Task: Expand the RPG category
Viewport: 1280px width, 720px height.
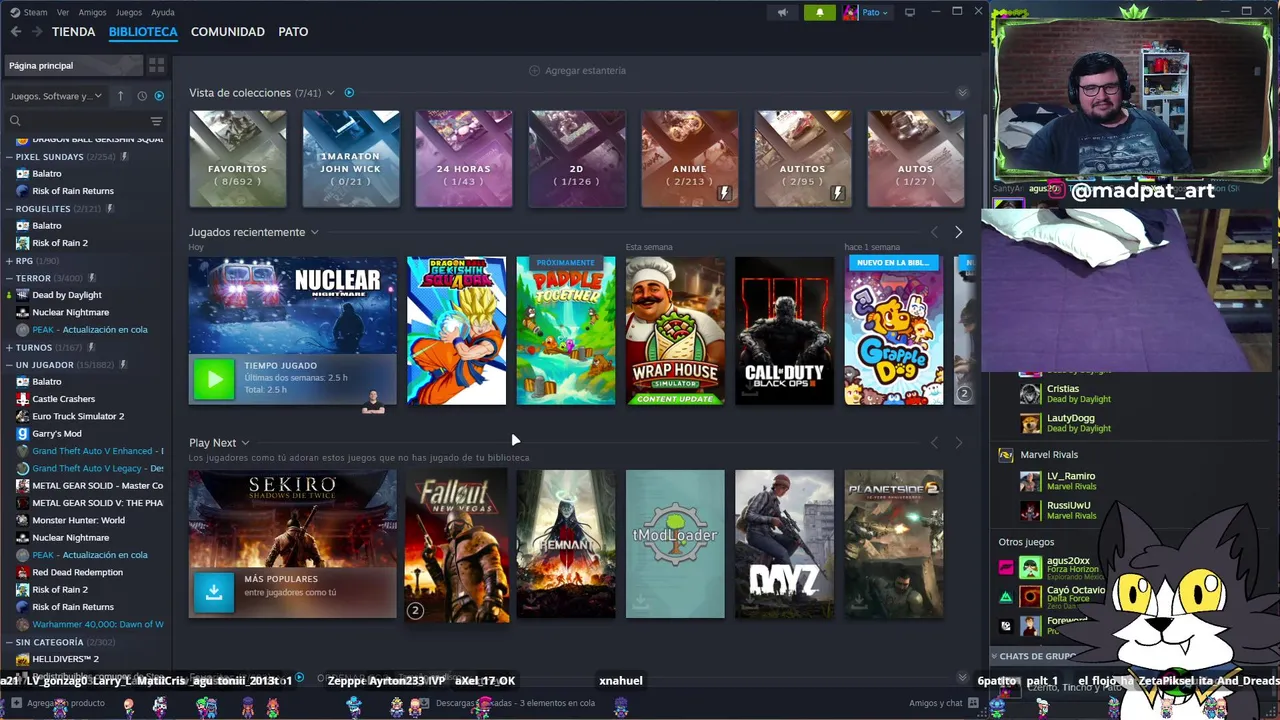Action: [10, 261]
